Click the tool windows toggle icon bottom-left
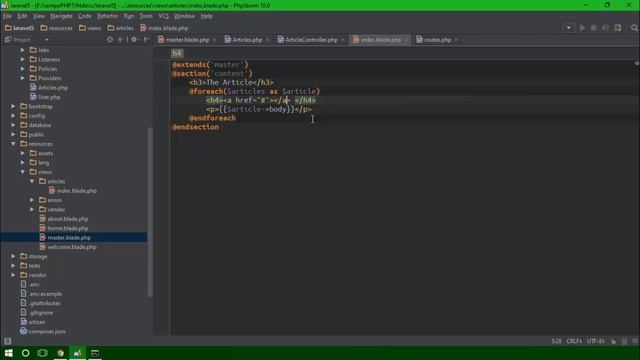Screen dimensions: 640x360 coord(8,341)
